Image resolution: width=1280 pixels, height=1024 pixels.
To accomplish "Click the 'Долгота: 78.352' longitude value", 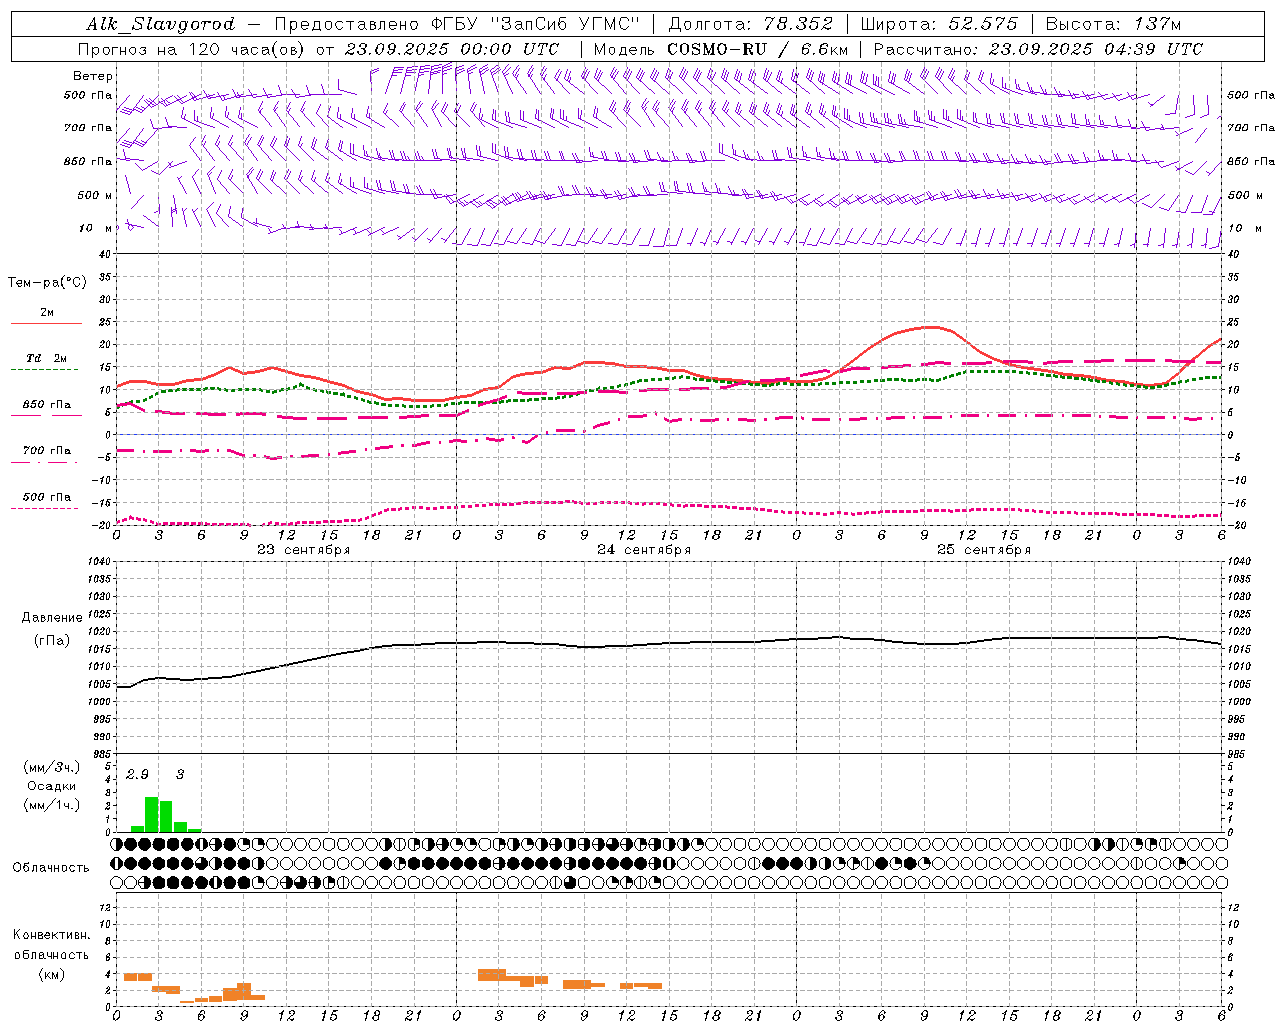I will click(x=751, y=24).
